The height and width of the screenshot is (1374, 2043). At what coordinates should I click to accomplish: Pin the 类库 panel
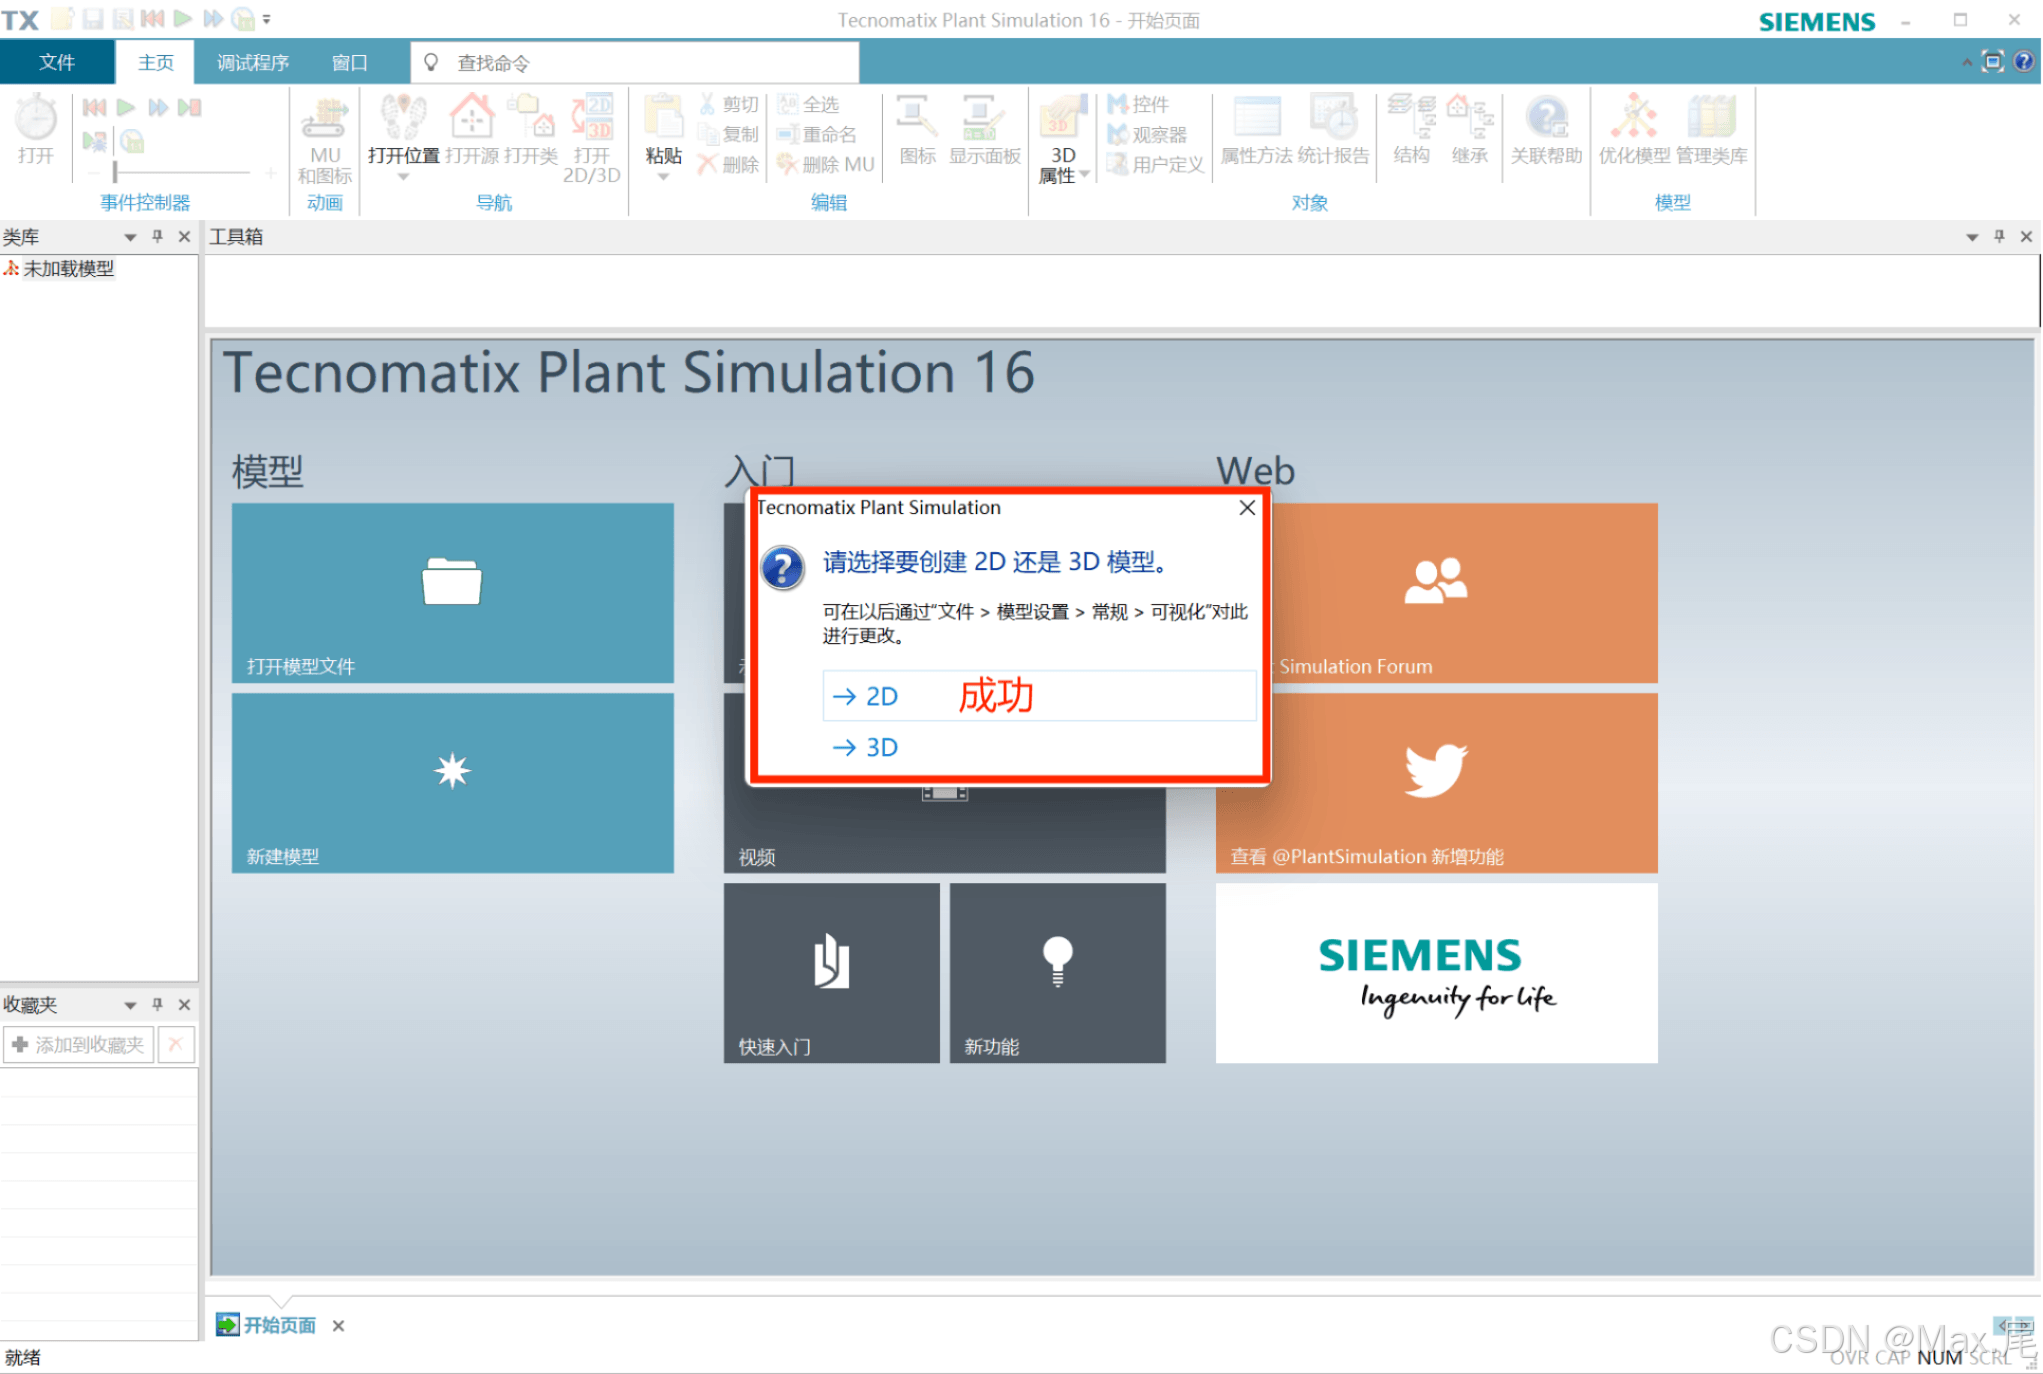click(x=157, y=237)
